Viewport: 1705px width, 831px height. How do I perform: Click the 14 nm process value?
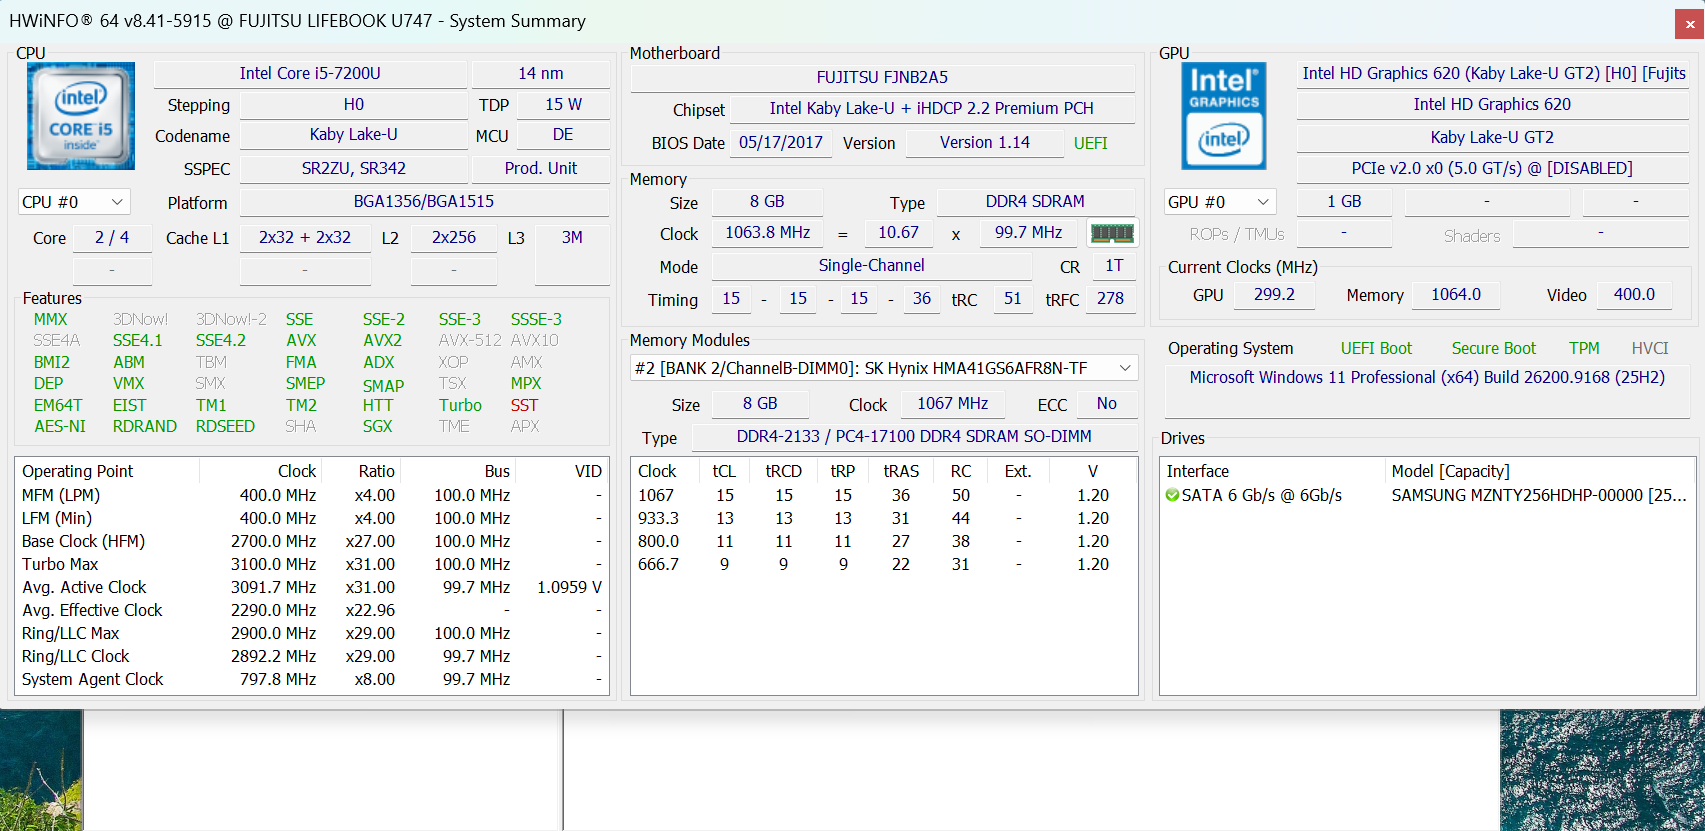click(541, 73)
